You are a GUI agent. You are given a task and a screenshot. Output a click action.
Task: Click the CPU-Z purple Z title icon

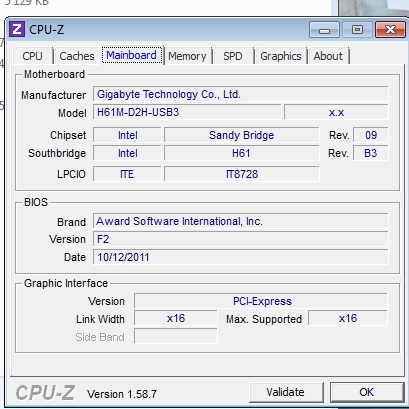pyautogui.click(x=17, y=29)
